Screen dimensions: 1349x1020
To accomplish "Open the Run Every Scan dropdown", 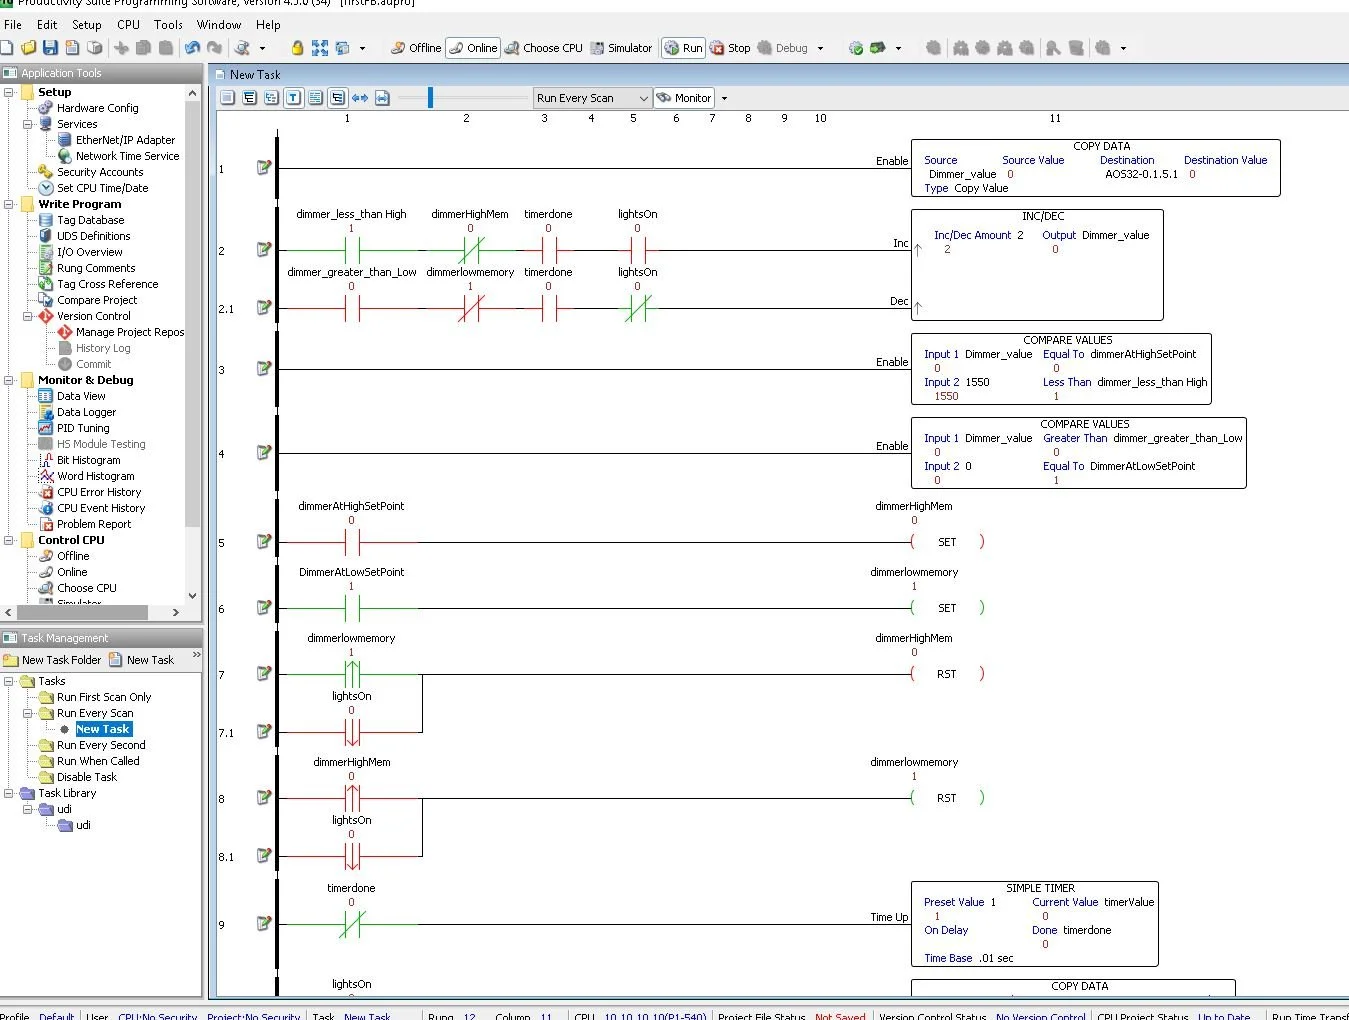I will (x=592, y=98).
